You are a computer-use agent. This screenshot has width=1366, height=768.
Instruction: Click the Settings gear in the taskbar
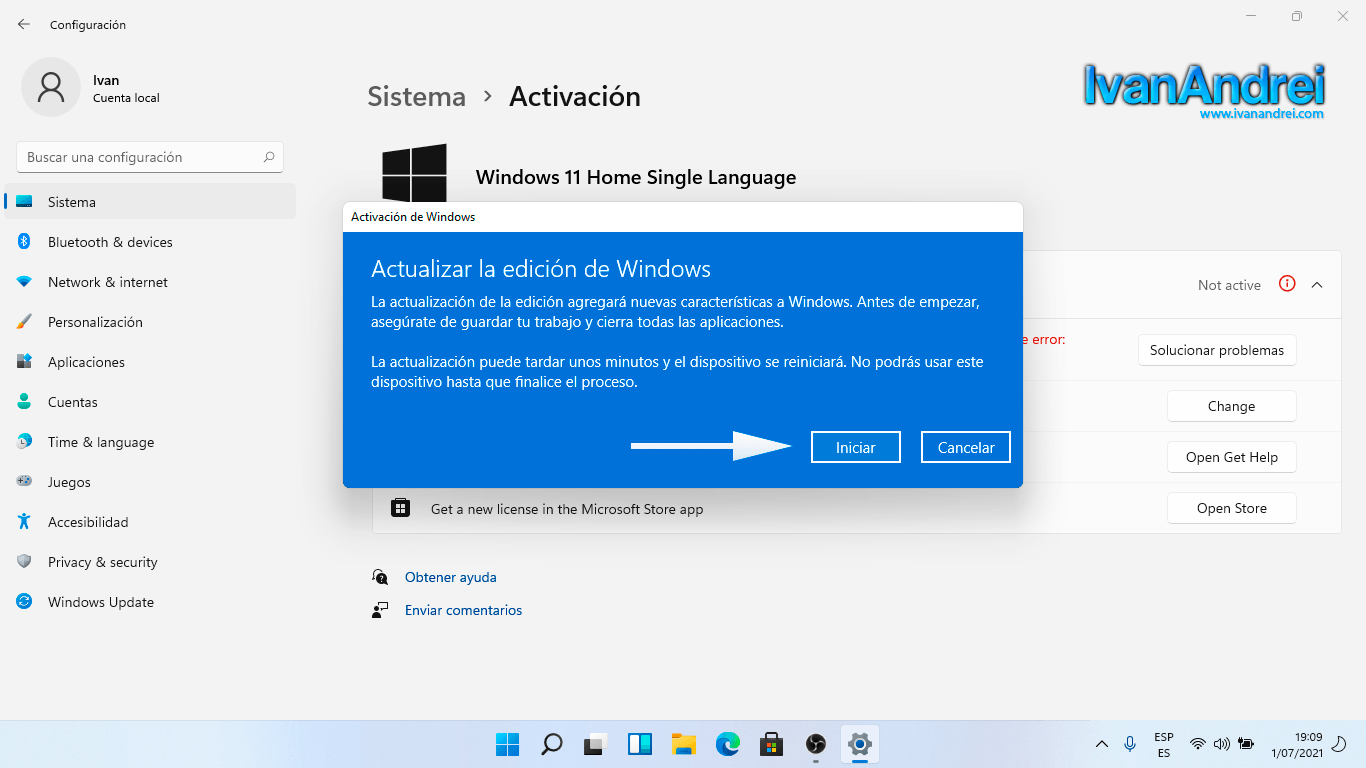tap(860, 744)
